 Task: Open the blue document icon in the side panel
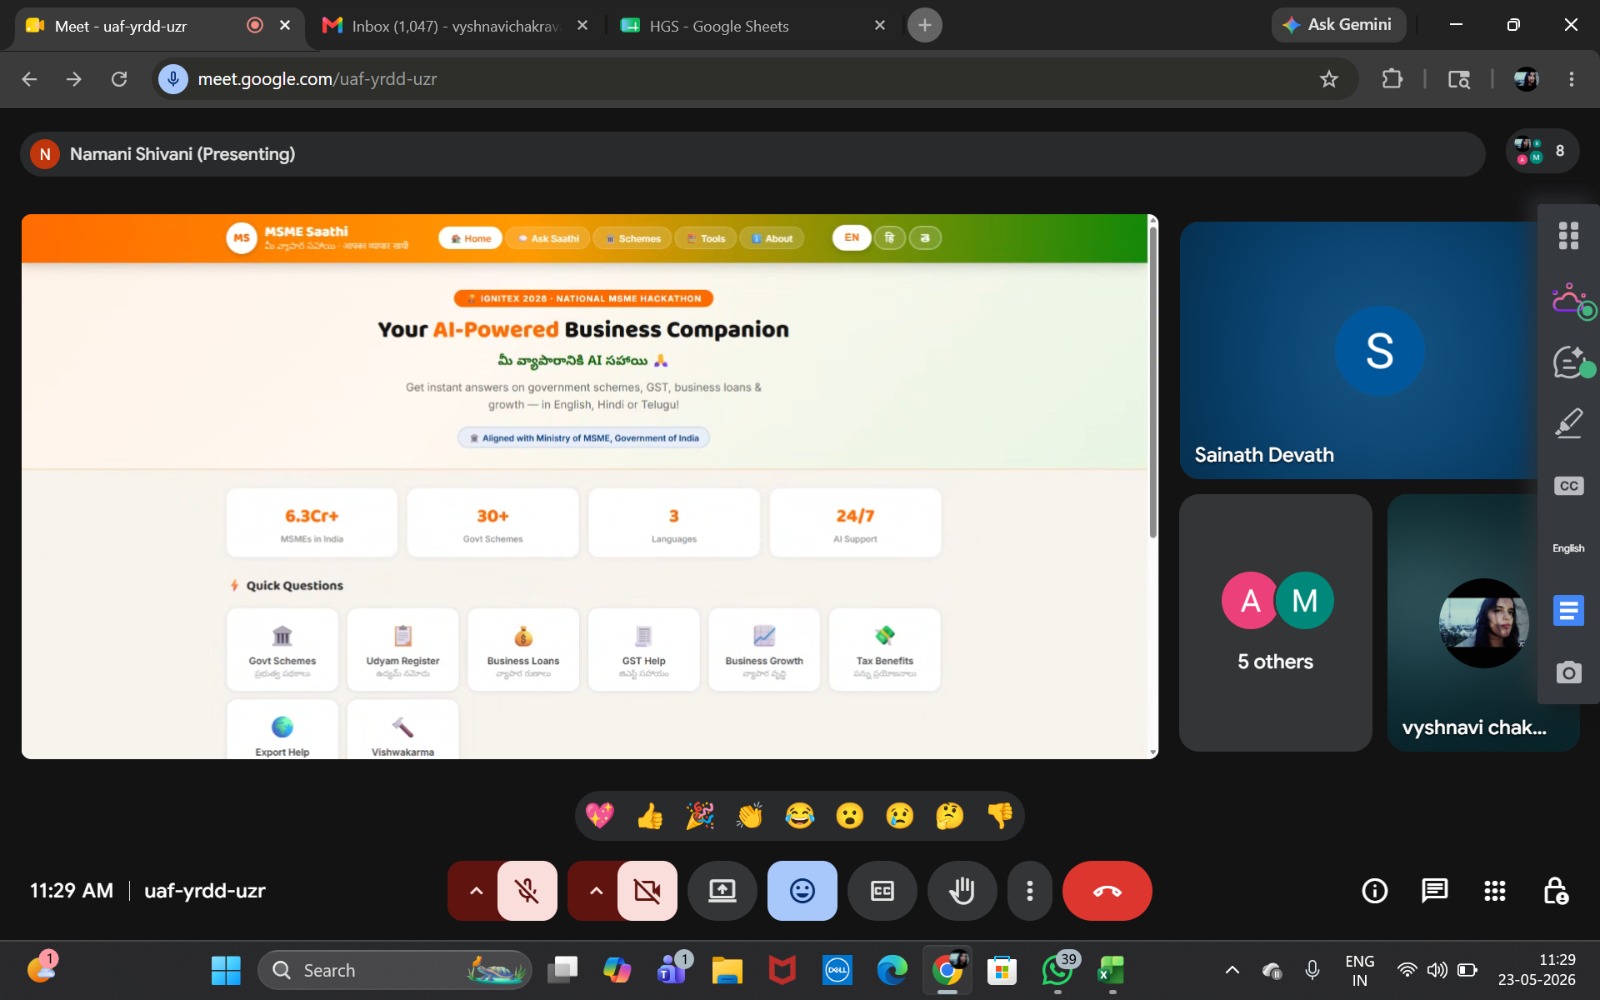(x=1568, y=610)
